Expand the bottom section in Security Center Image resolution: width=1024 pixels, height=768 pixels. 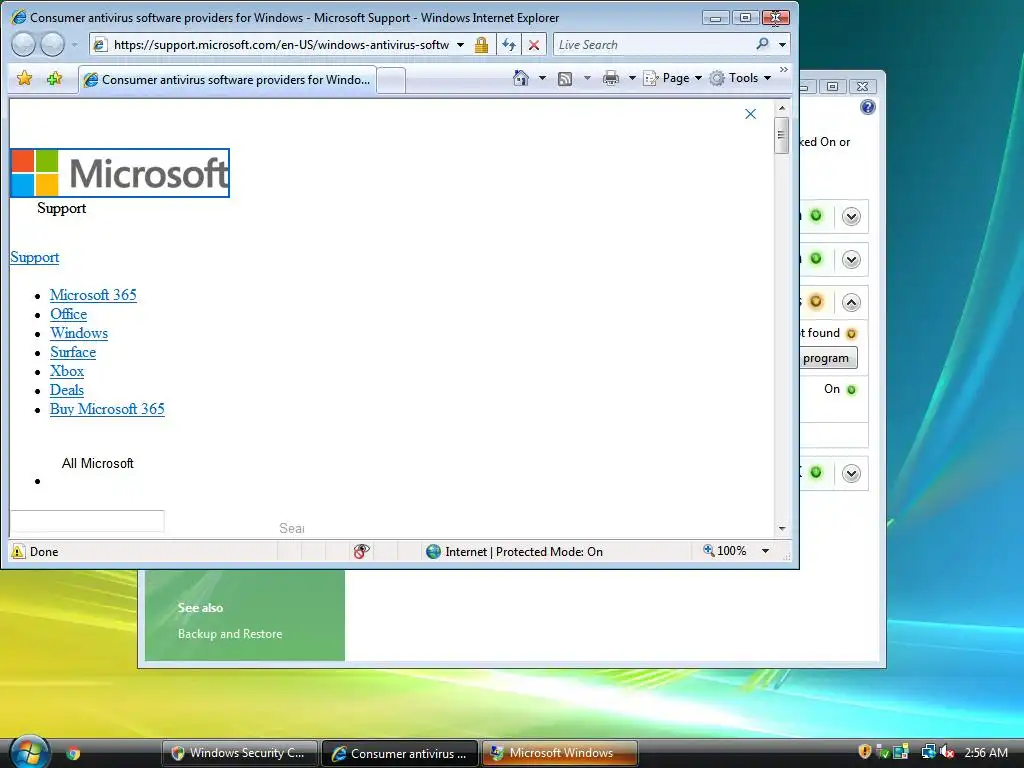click(x=851, y=473)
